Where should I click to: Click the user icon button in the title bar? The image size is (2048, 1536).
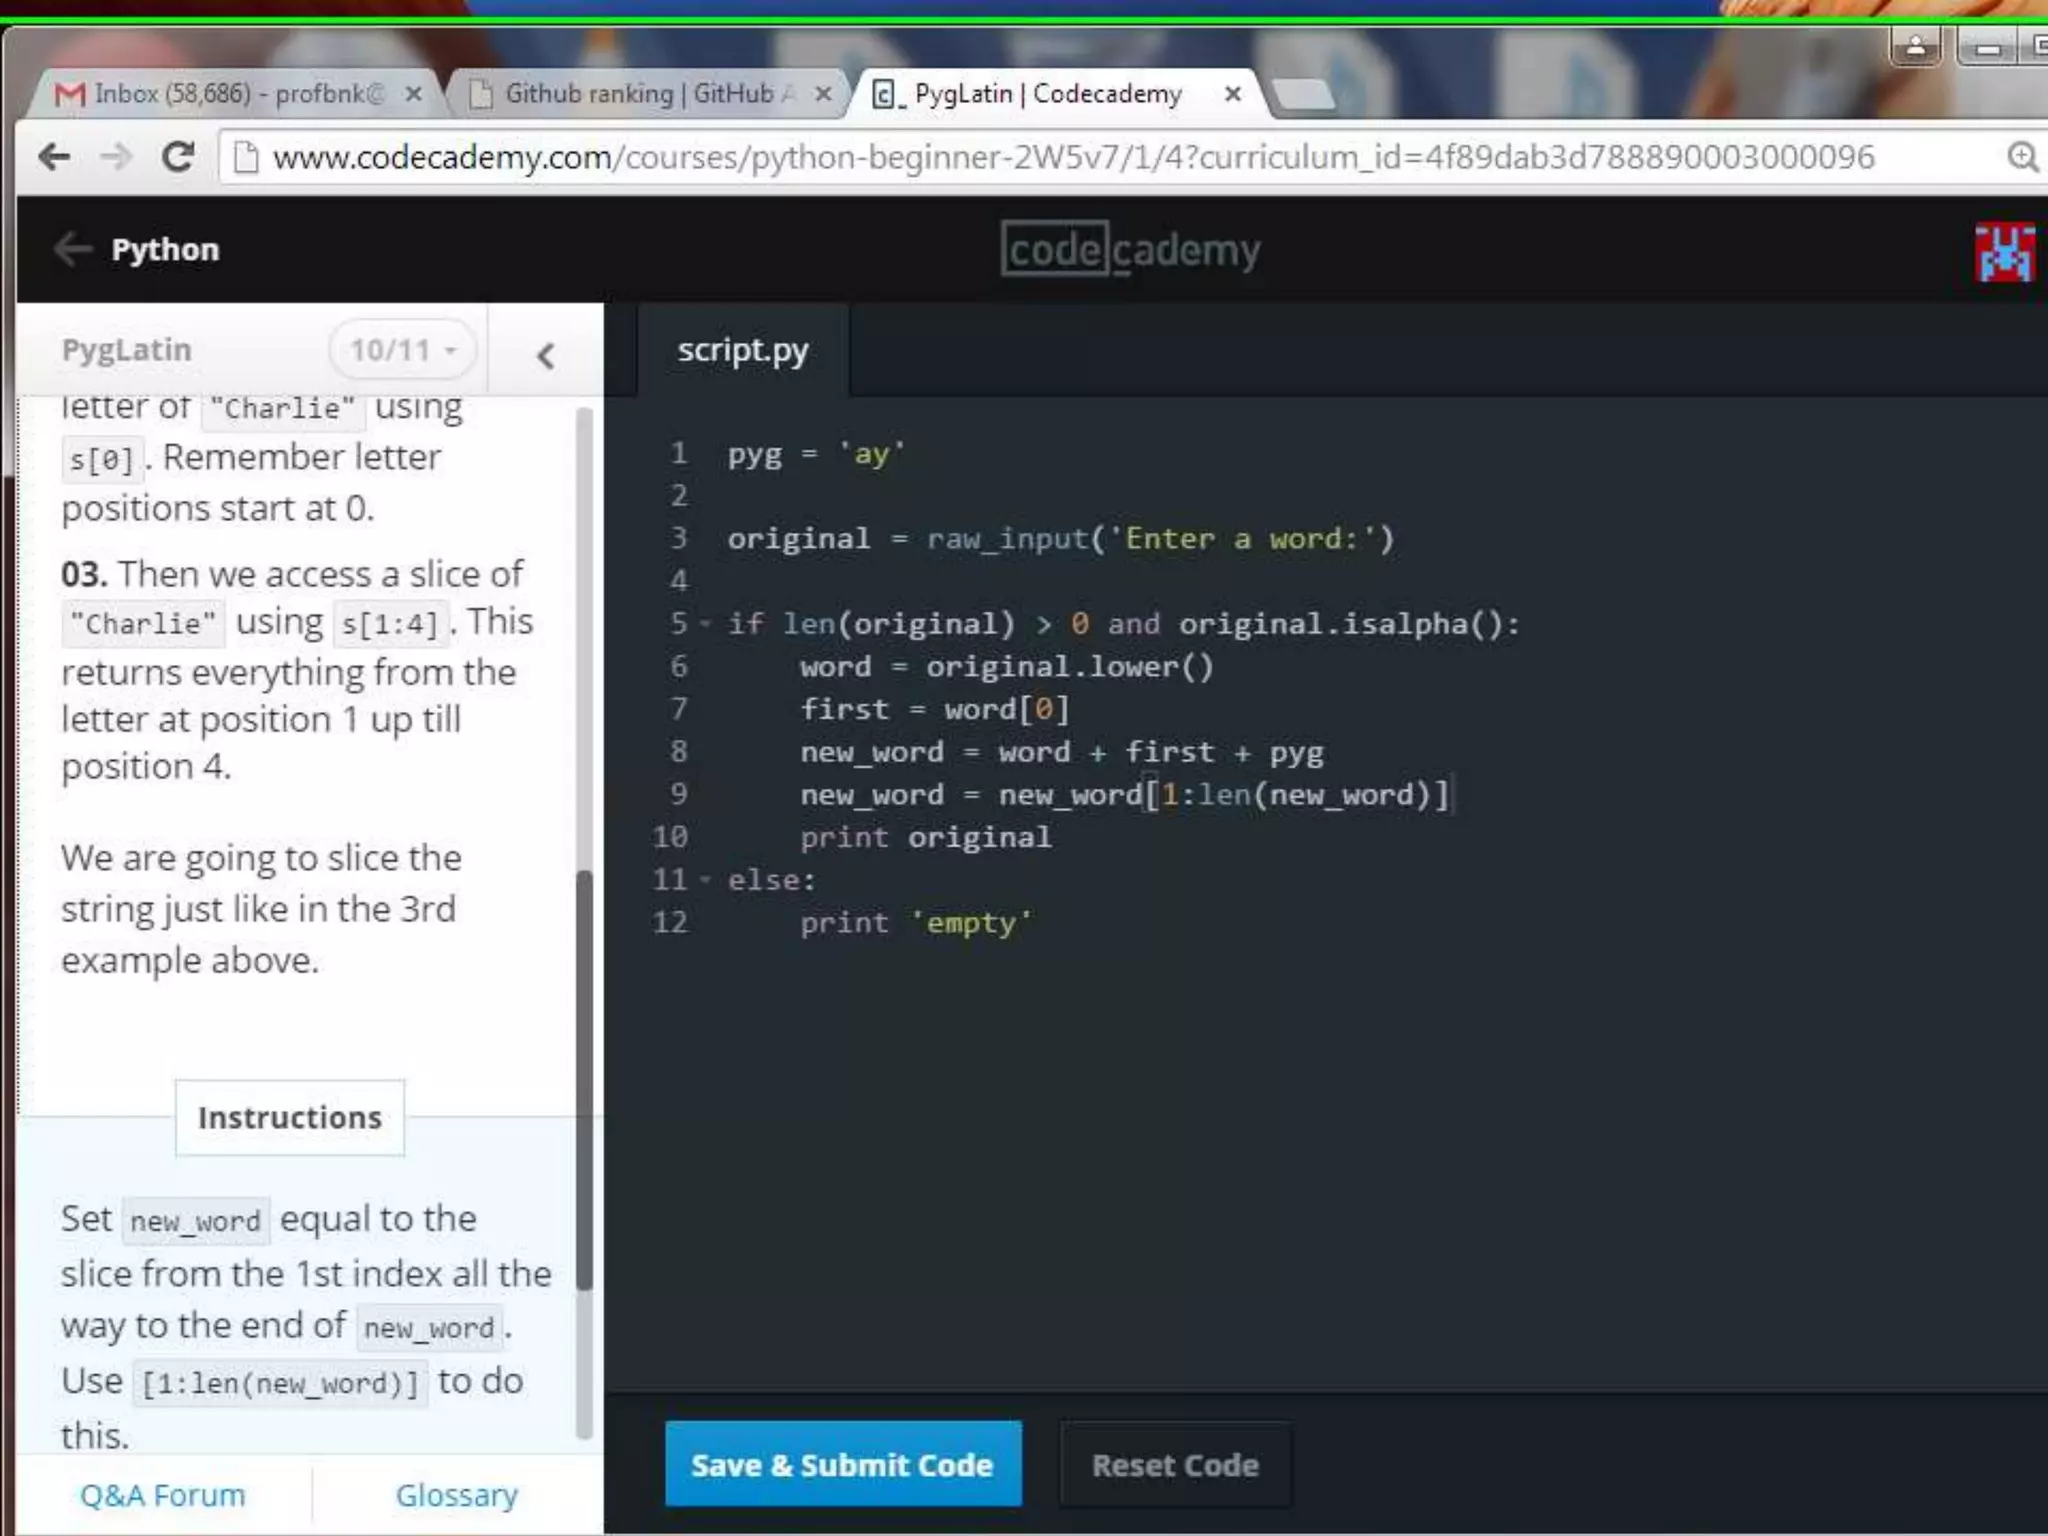click(x=1915, y=47)
